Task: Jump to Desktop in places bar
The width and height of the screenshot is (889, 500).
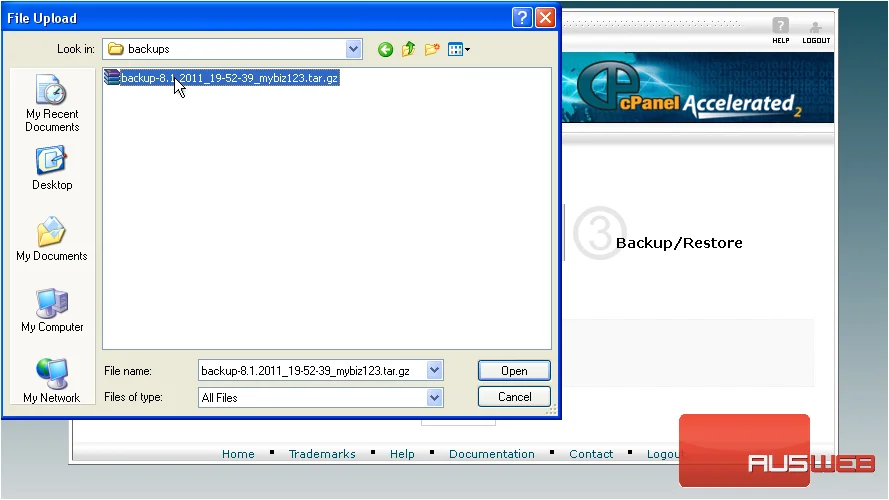Action: coord(52,168)
